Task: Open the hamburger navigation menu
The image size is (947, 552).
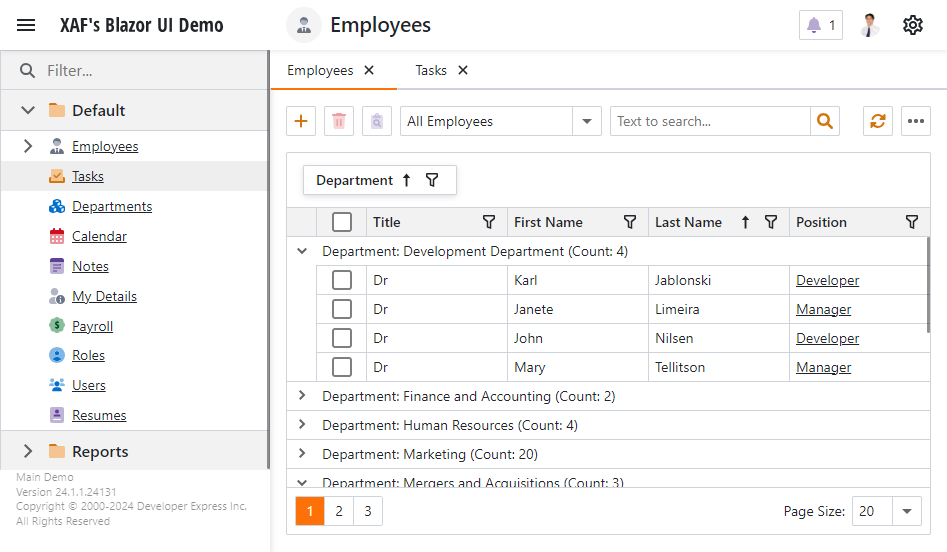Action: click(26, 25)
